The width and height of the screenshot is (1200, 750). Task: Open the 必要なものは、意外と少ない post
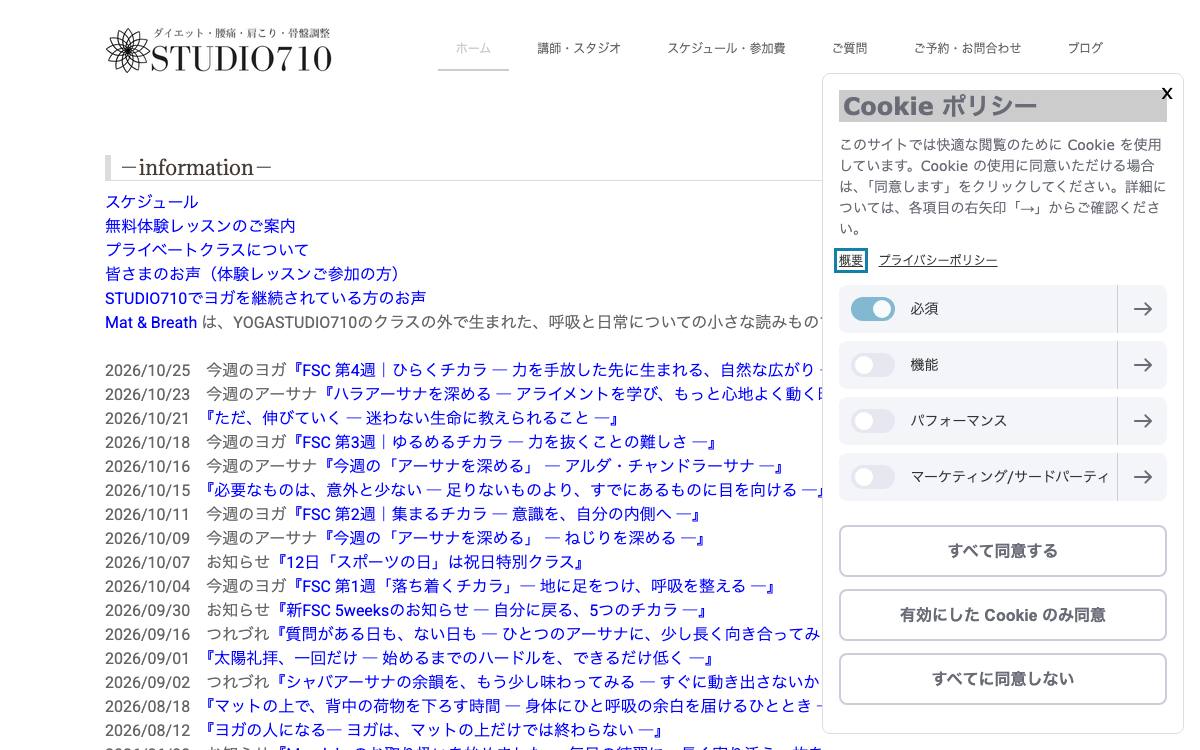click(x=512, y=490)
